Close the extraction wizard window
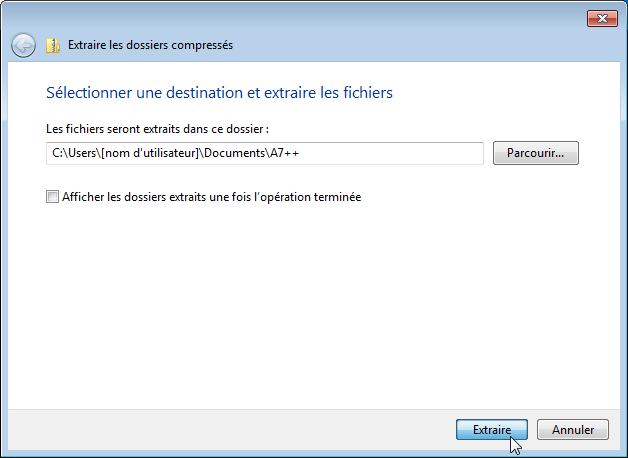This screenshot has width=628, height=458. tap(601, 18)
